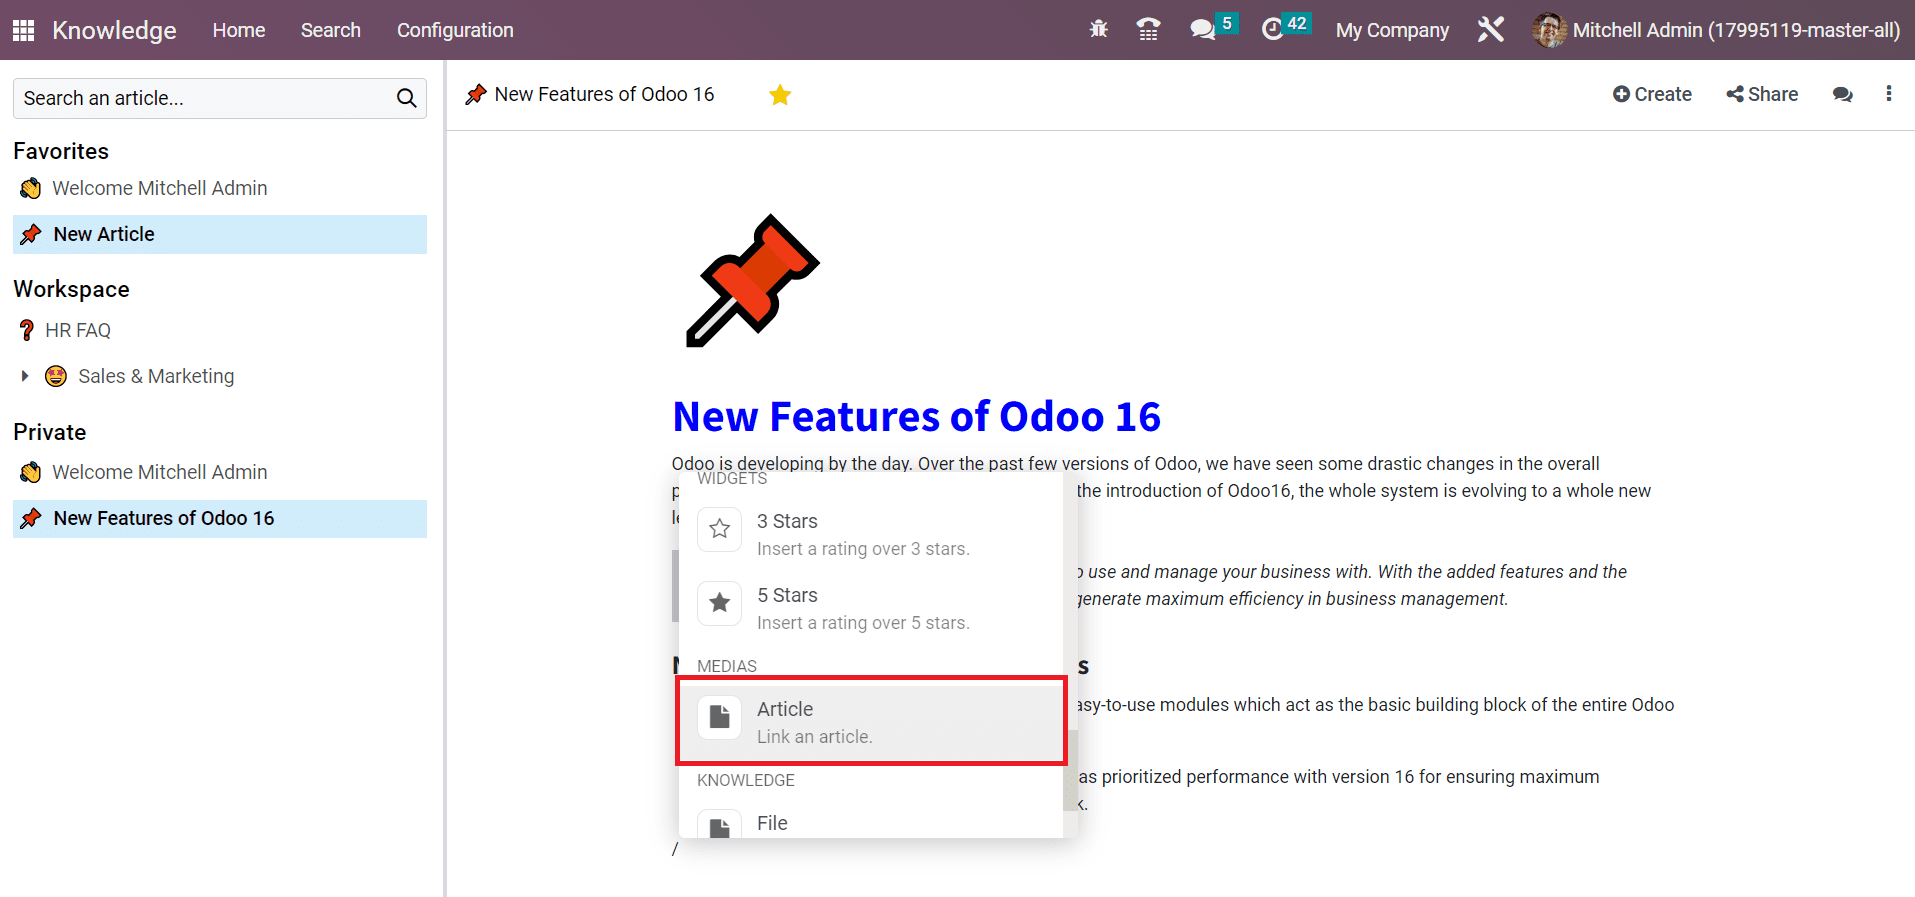1915x897 pixels.
Task: Open activities clock icon with badge 42
Action: pyautogui.click(x=1285, y=27)
